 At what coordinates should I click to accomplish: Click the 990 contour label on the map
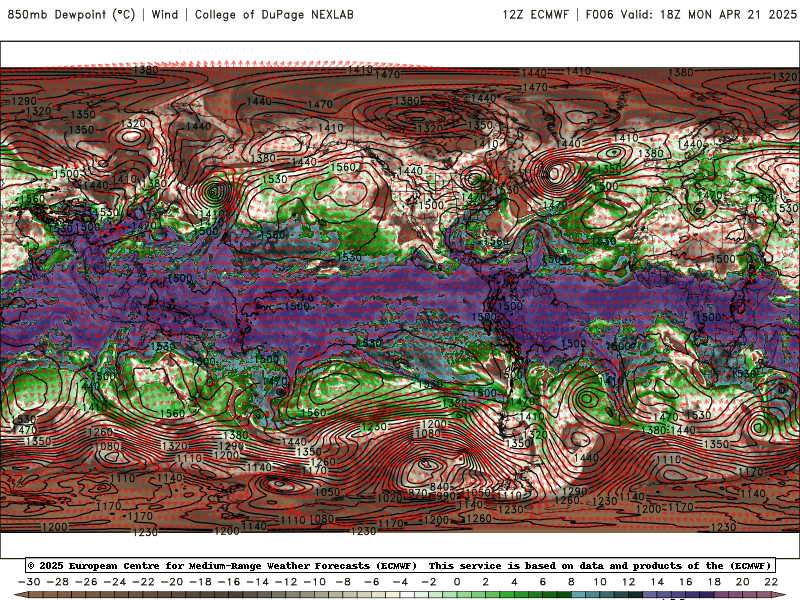(445, 496)
